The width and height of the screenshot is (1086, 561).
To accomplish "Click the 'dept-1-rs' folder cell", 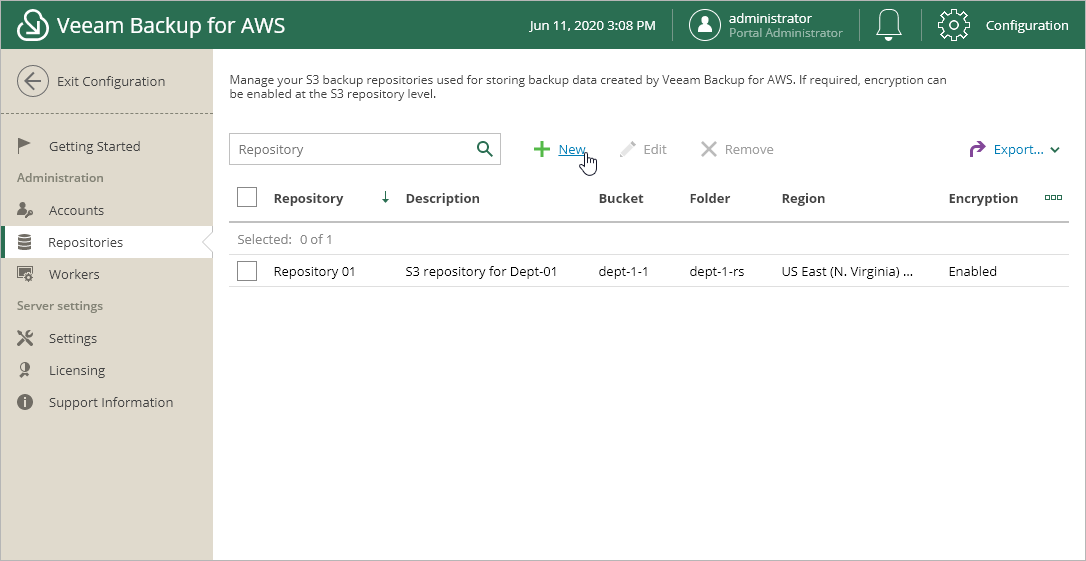I will click(717, 271).
